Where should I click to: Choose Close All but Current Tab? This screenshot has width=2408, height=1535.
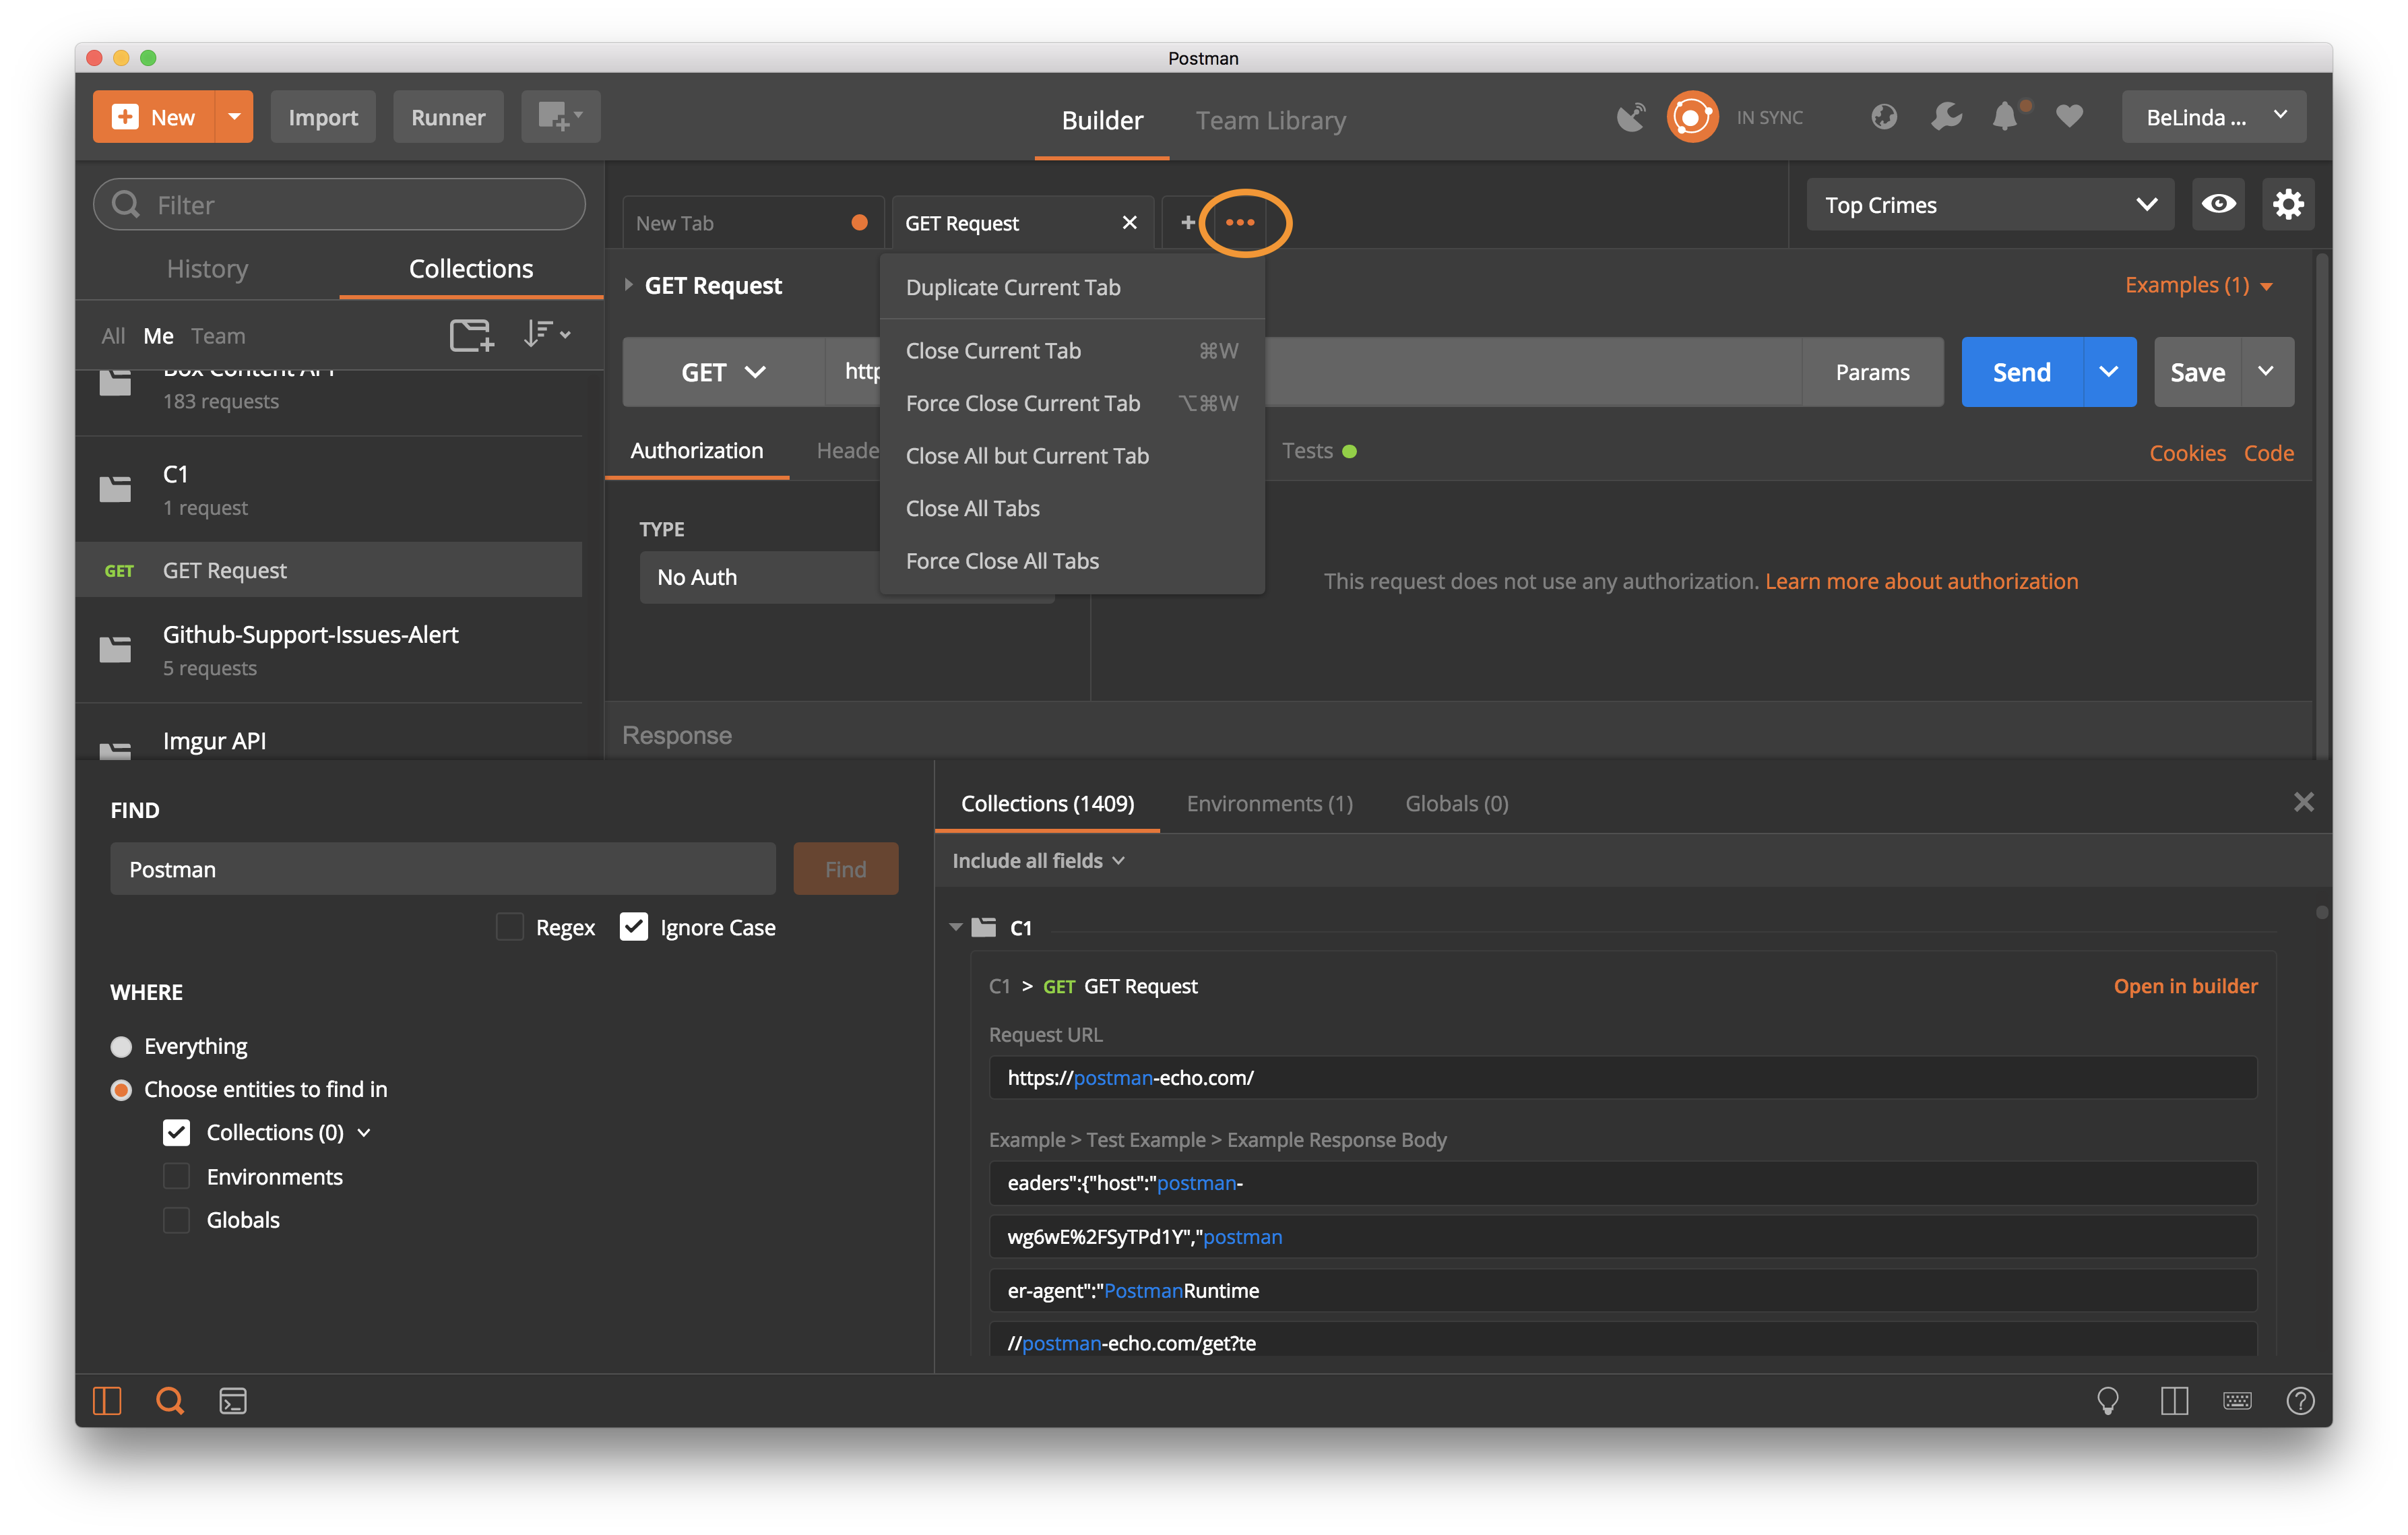tap(1072, 456)
